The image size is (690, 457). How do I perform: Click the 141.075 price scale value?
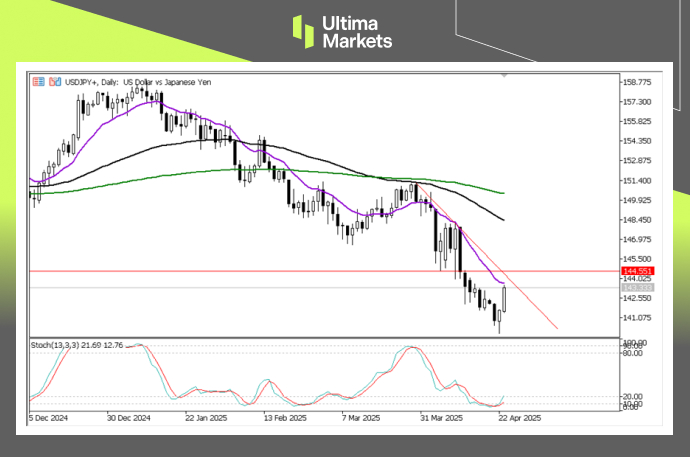coord(637,317)
